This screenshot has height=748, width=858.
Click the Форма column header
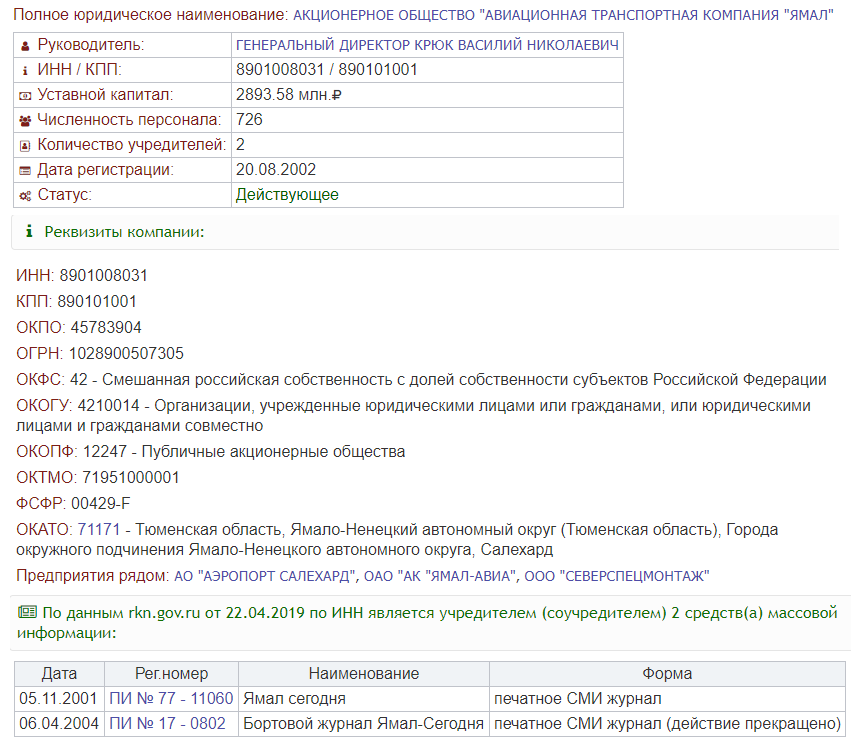point(668,674)
